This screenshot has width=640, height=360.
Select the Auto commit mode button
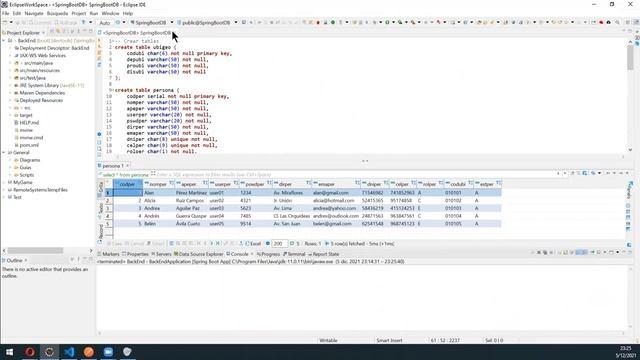tap(105, 23)
